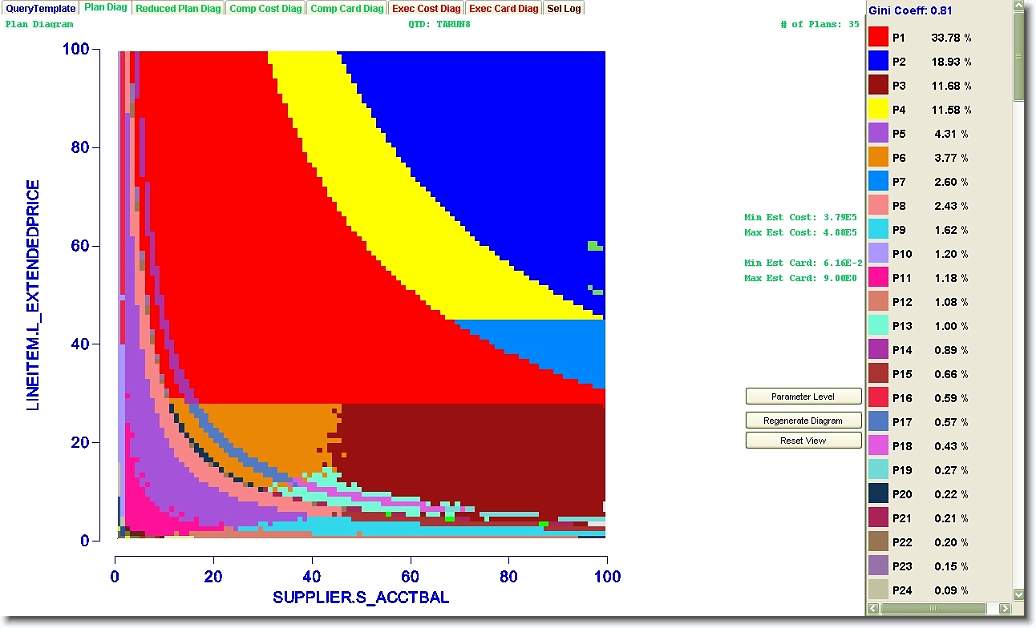1036x628 pixels.
Task: Show the Sel Log tab
Action: tap(563, 8)
